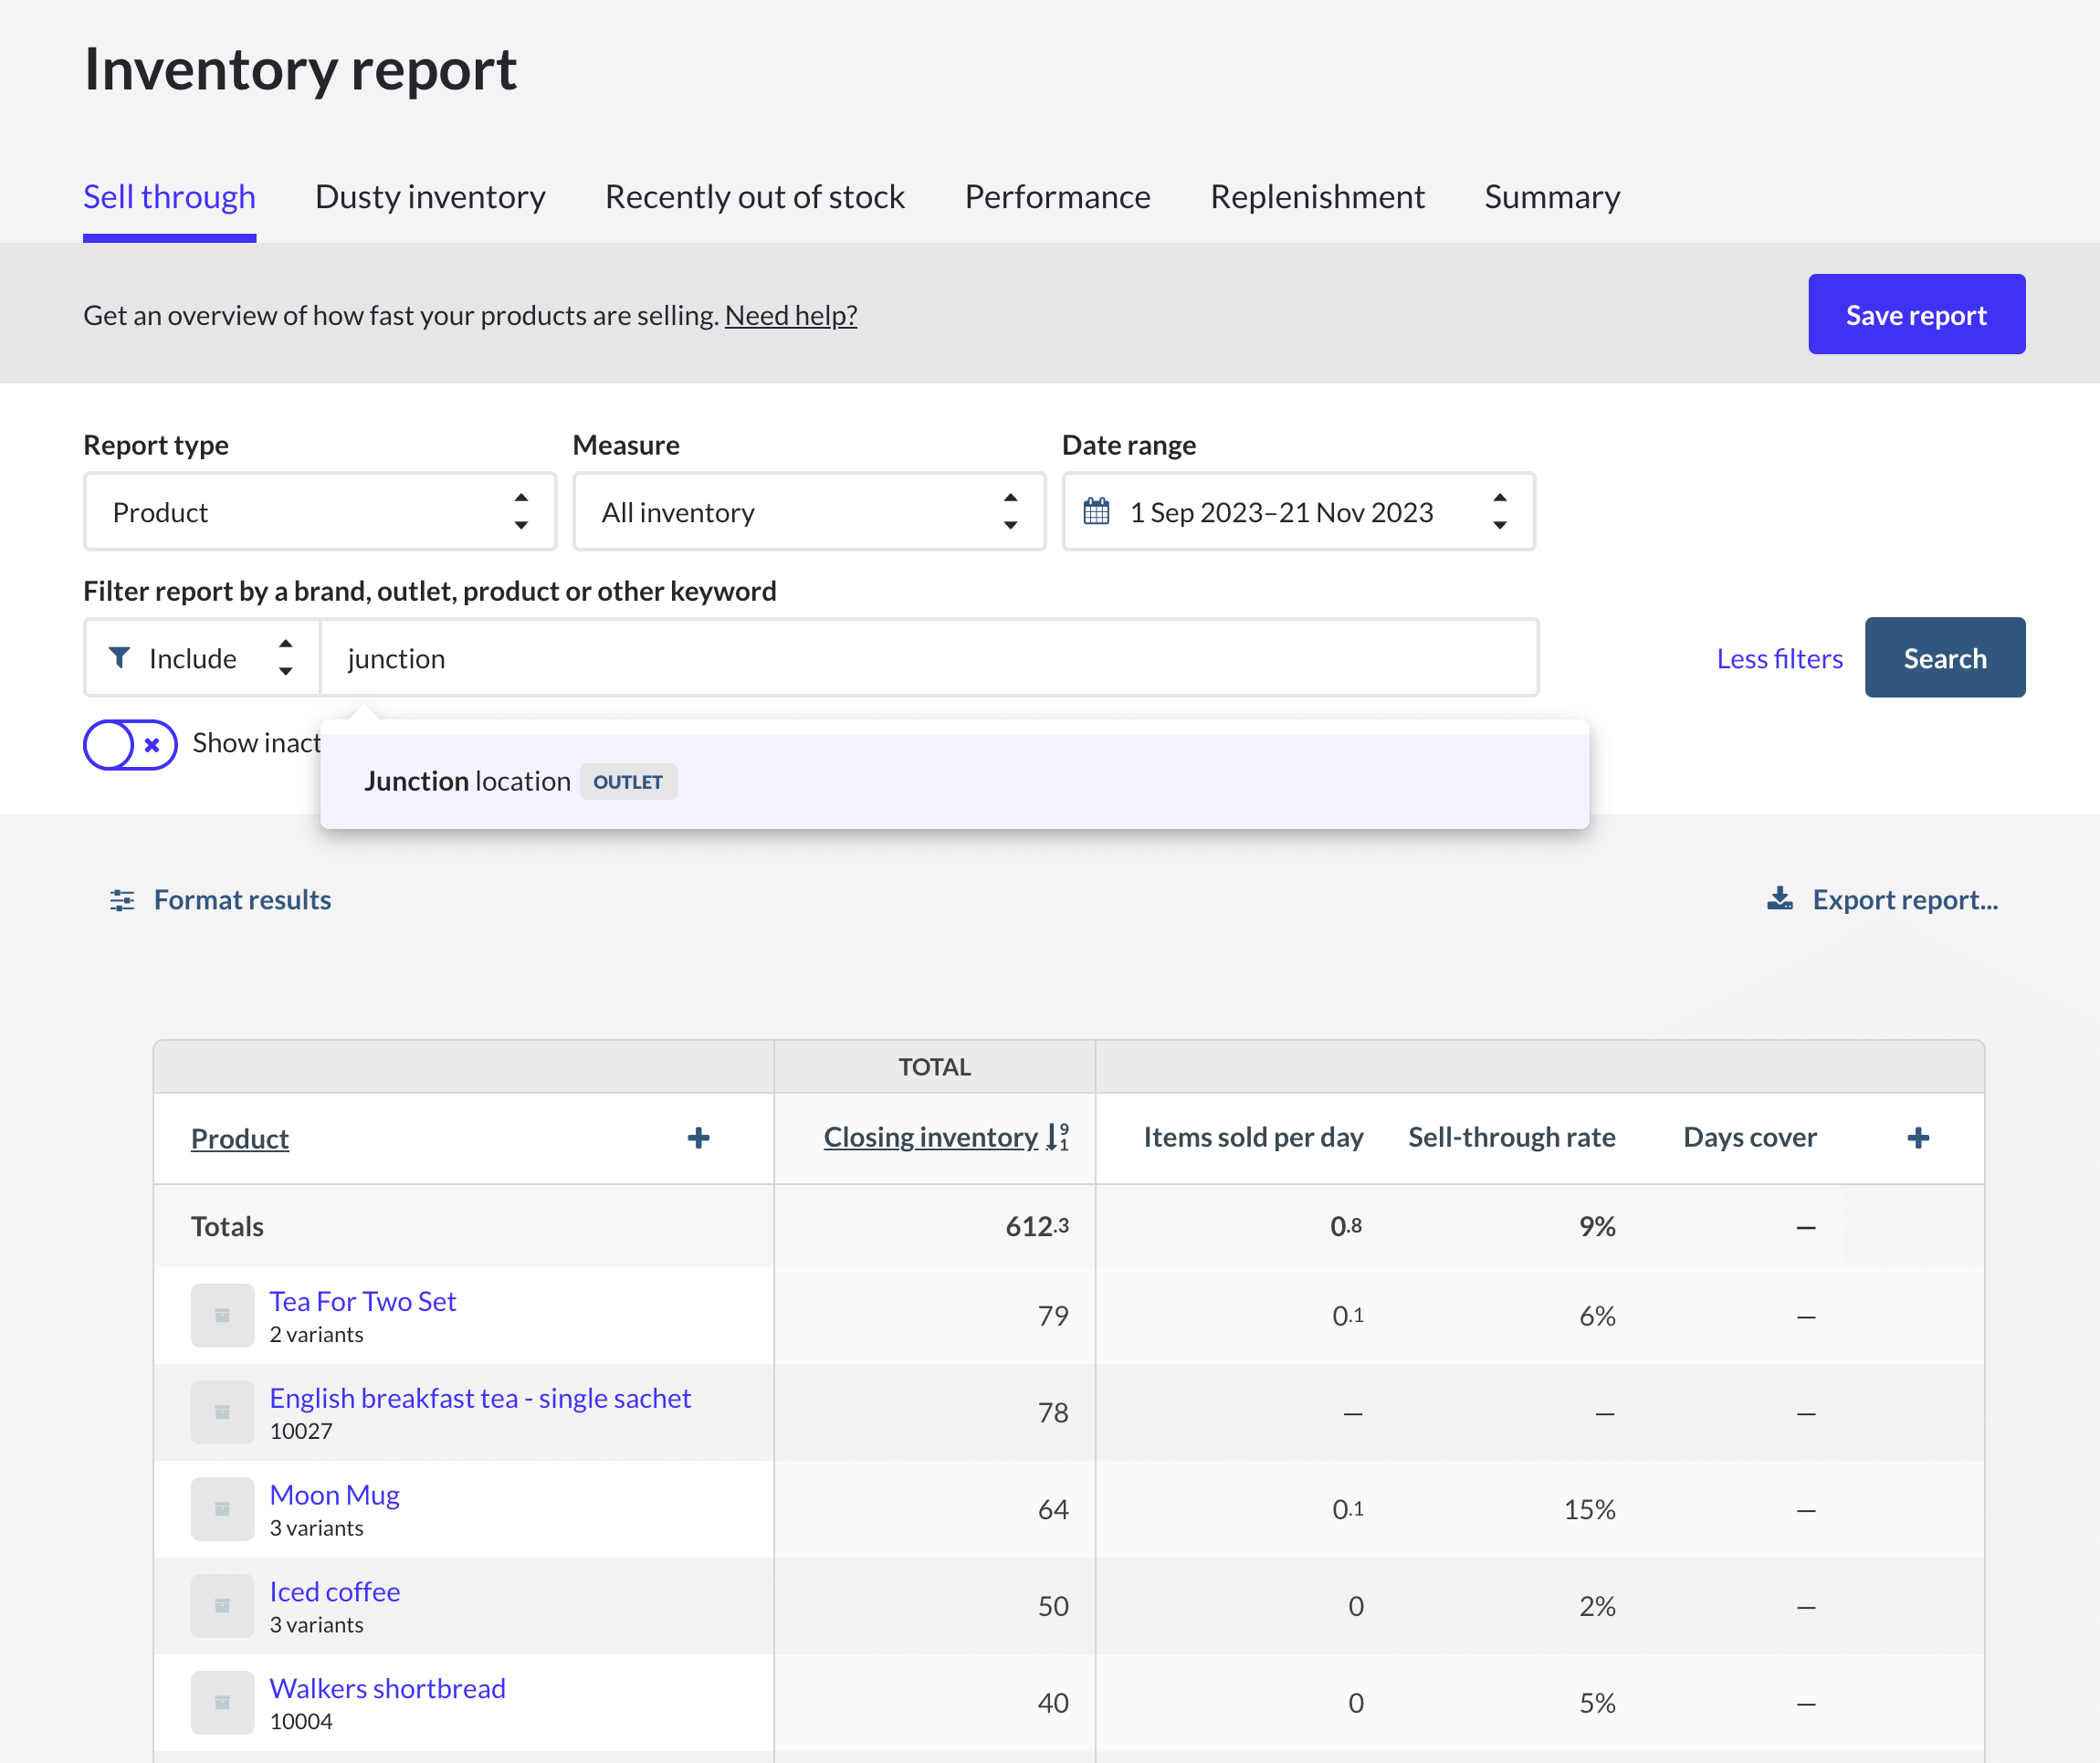Viewport: 2100px width, 1763px height.
Task: Click the Export download icon
Action: 1779,898
